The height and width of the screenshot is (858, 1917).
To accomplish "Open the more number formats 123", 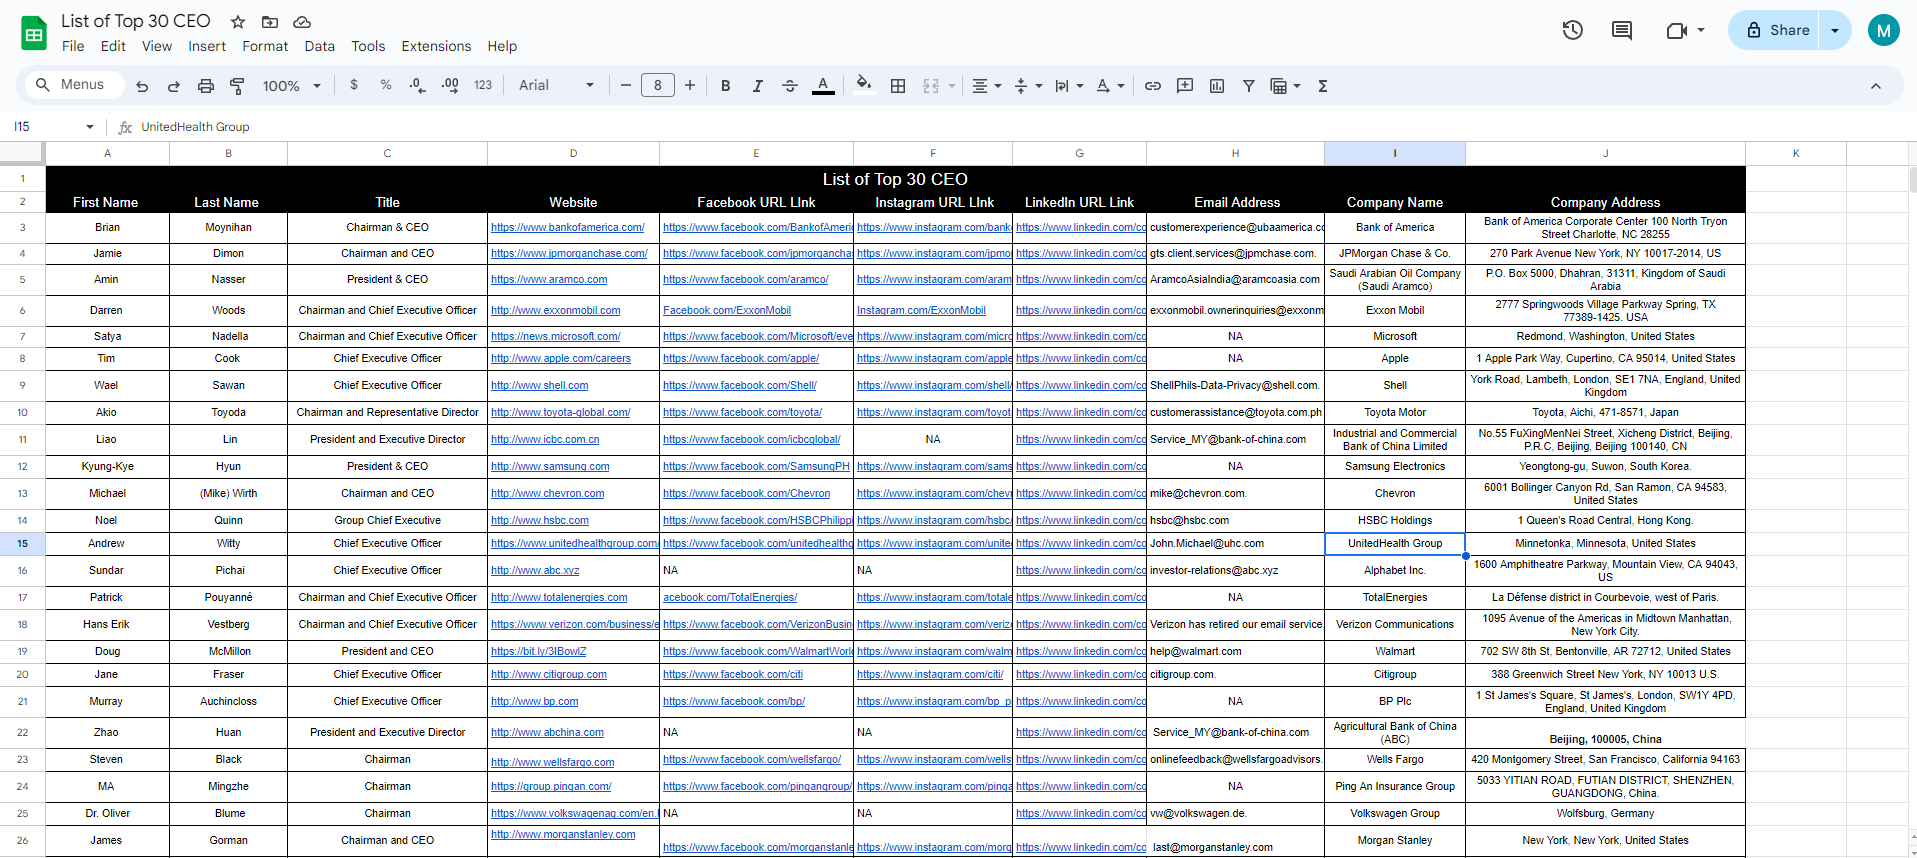I will [483, 85].
